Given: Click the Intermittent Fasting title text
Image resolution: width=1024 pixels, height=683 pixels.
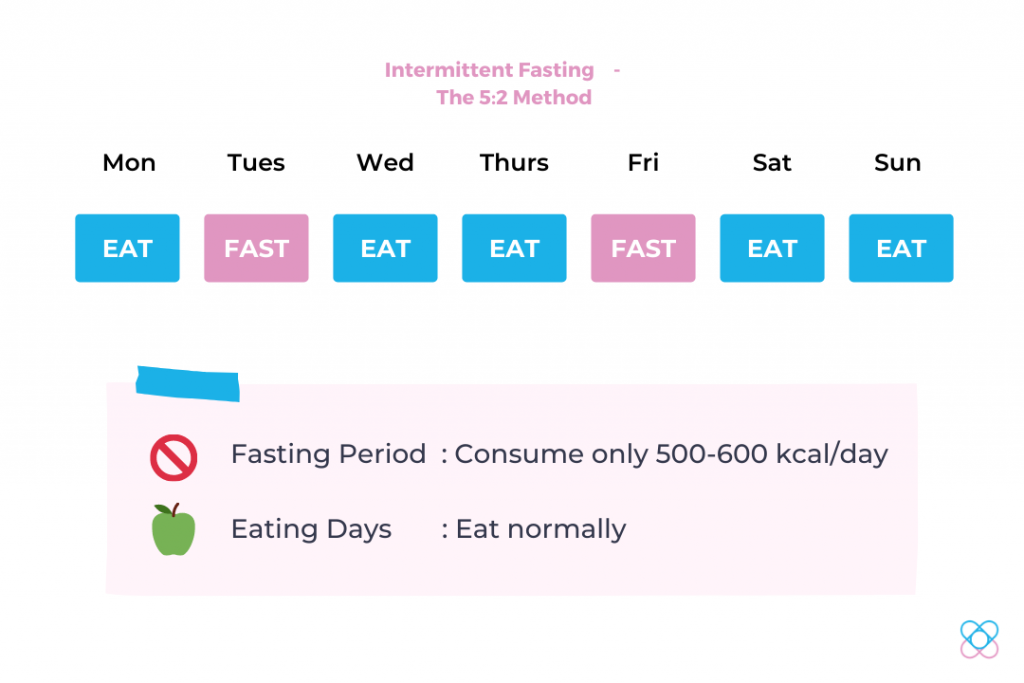Looking at the screenshot, I should tap(489, 70).
